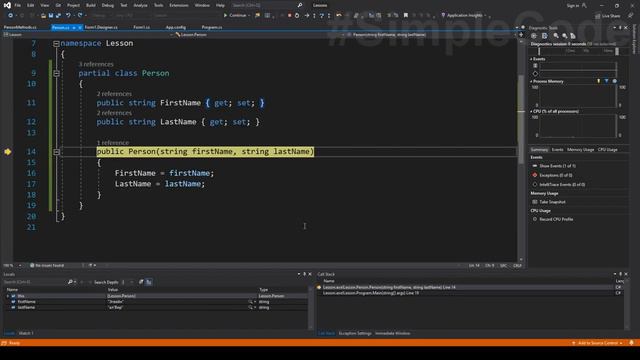The width and height of the screenshot is (640, 360).
Task: Open the Continue button dropdown arrow
Action: coord(249,16)
